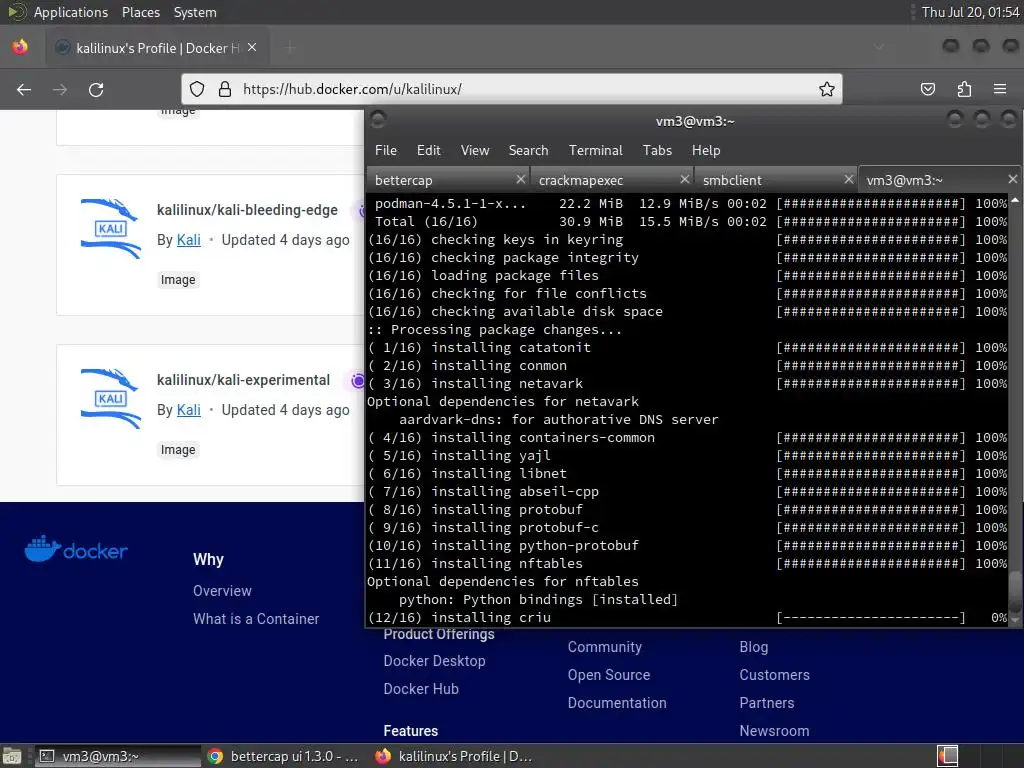Switch to vm3@vm3:~ taskbar window button

(x=118, y=756)
